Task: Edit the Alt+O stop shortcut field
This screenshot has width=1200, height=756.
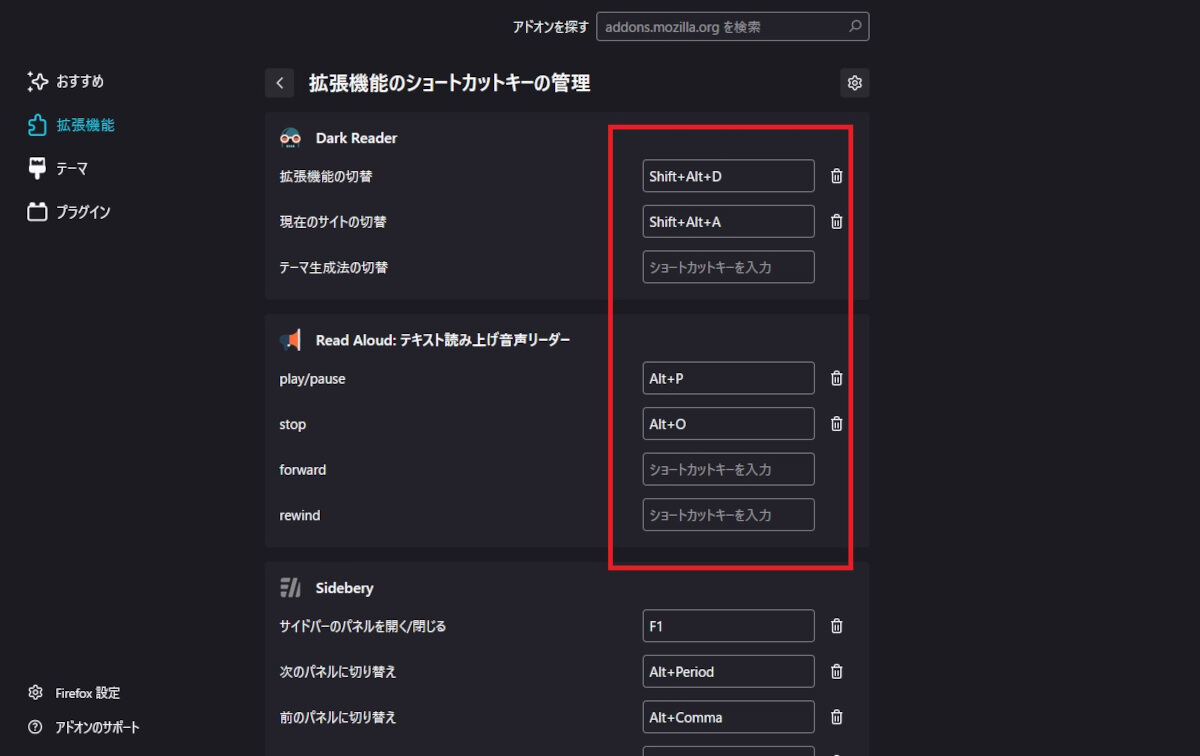Action: coord(728,424)
